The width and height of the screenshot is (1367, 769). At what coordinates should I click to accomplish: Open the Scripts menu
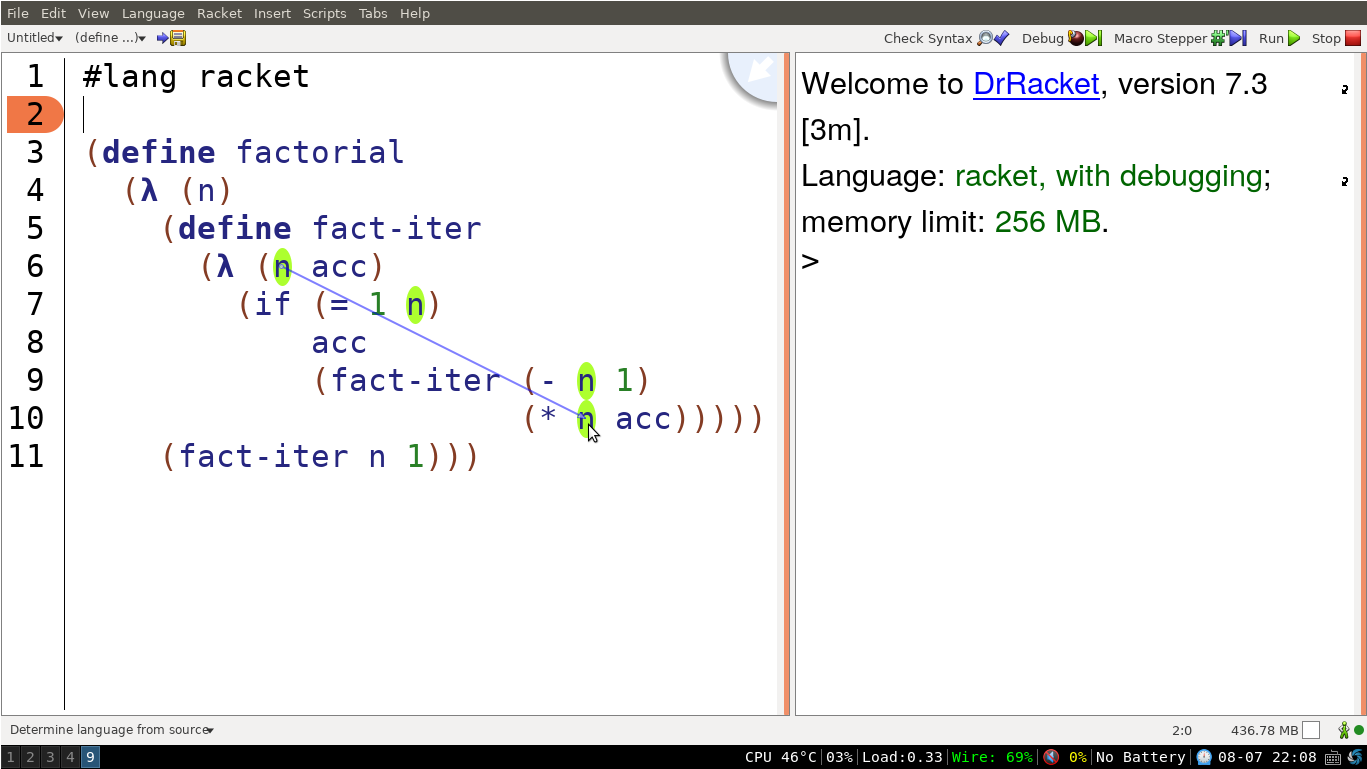324,13
